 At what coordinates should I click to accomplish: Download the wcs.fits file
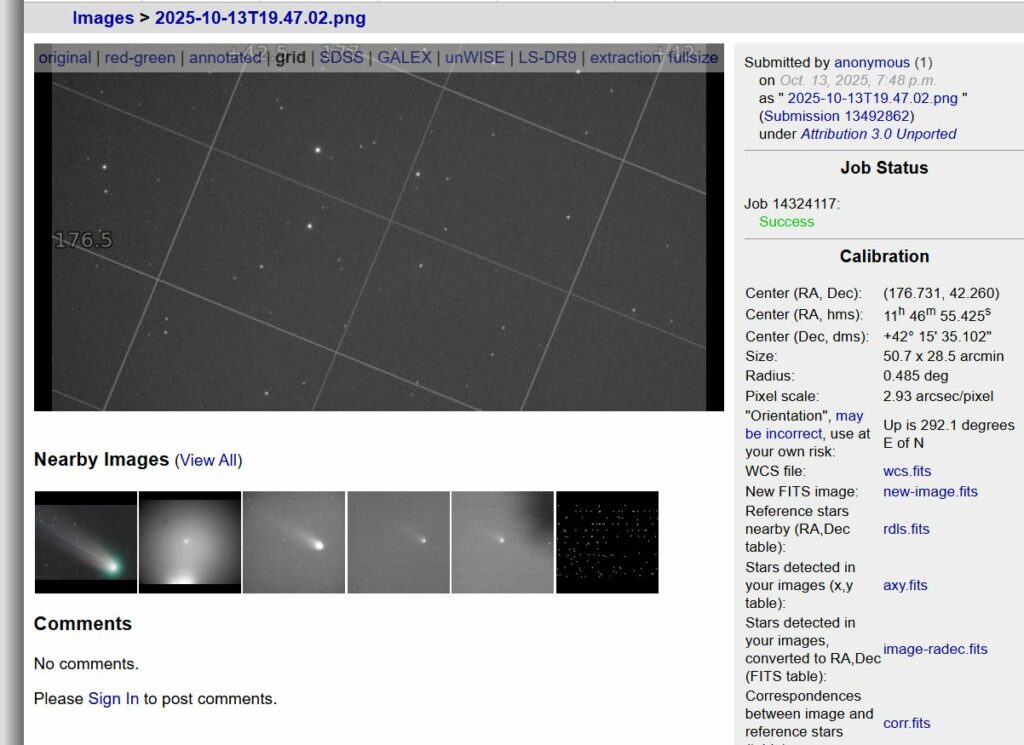[907, 471]
